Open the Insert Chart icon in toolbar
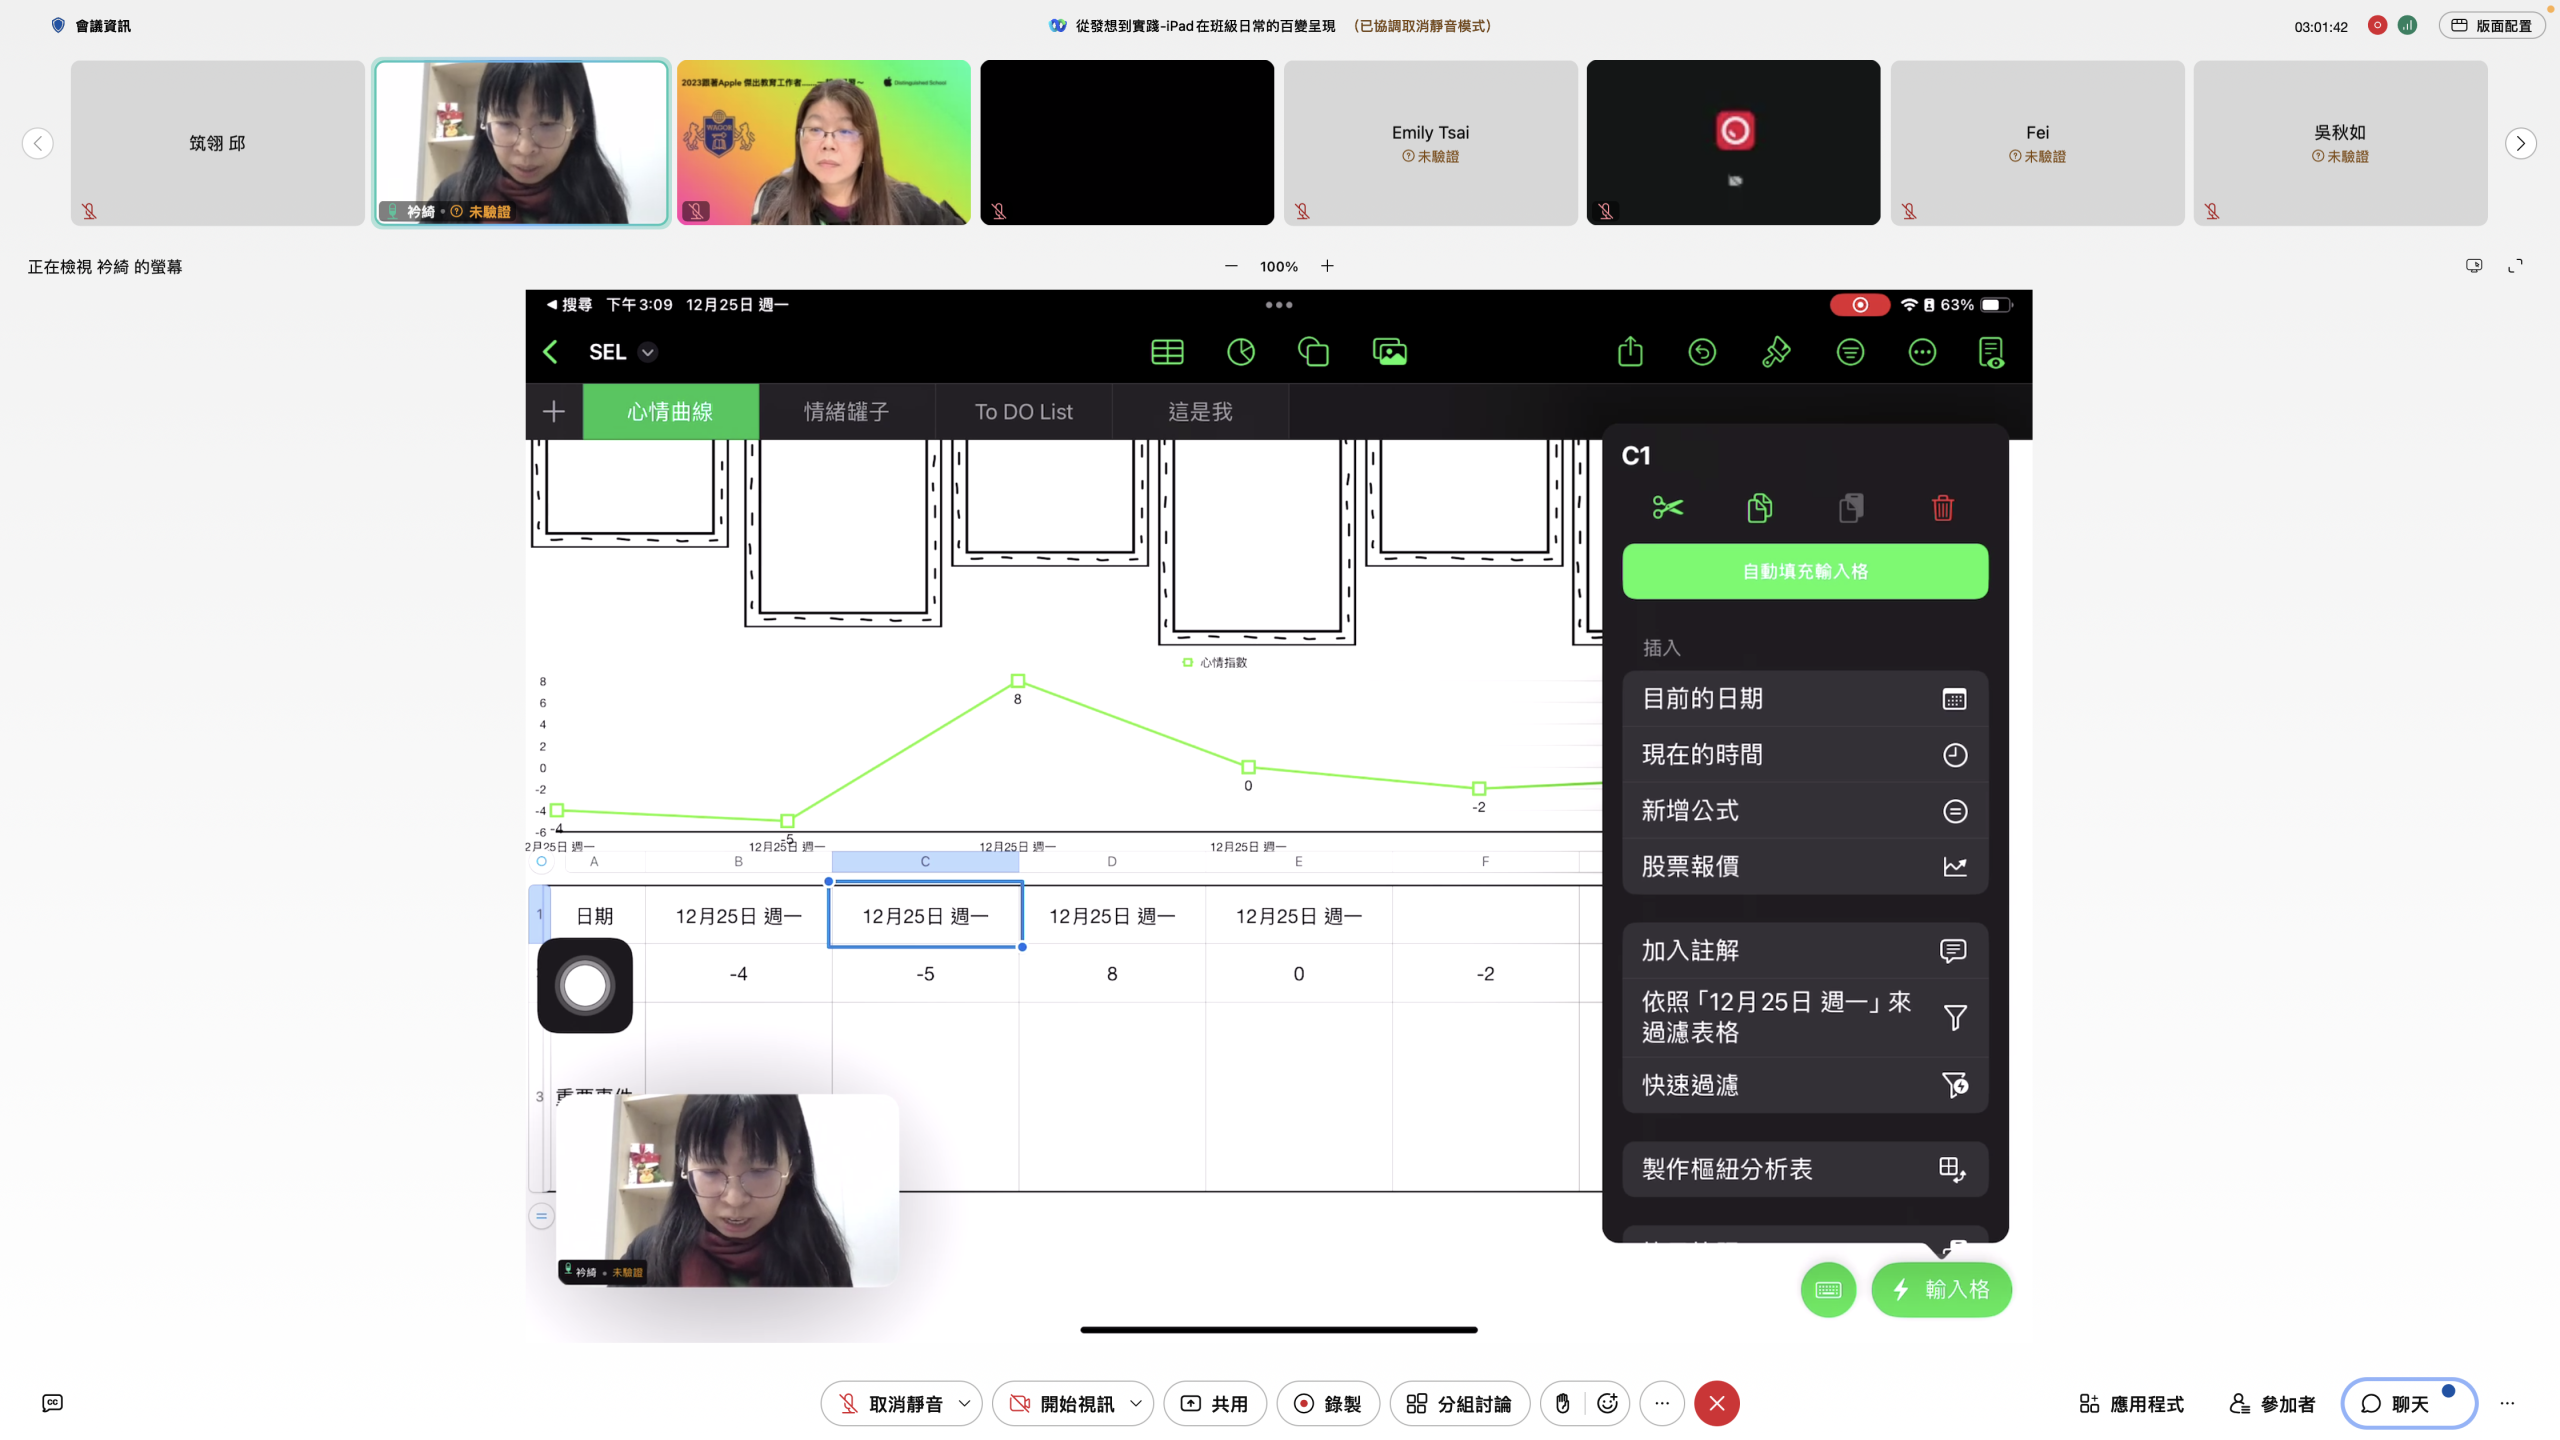The image size is (2560, 1440). [x=1240, y=352]
